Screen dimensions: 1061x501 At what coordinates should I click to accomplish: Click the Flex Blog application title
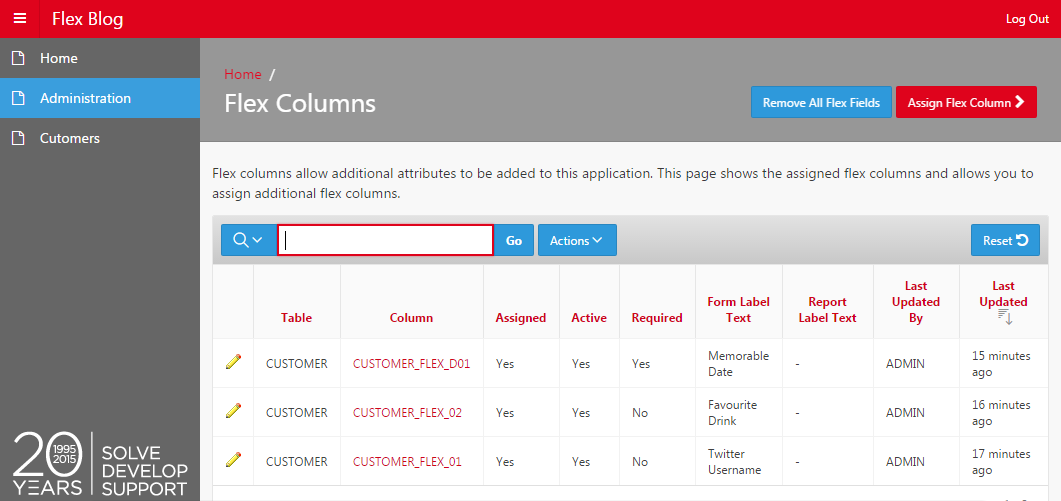(87, 19)
